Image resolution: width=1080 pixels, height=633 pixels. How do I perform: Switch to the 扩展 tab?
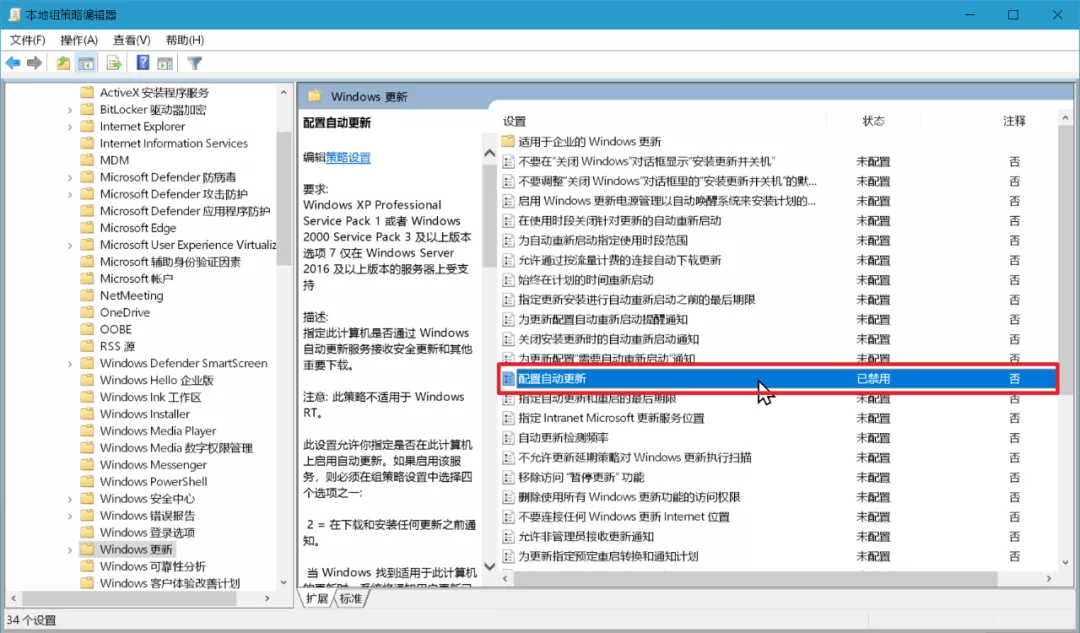pyautogui.click(x=317, y=599)
